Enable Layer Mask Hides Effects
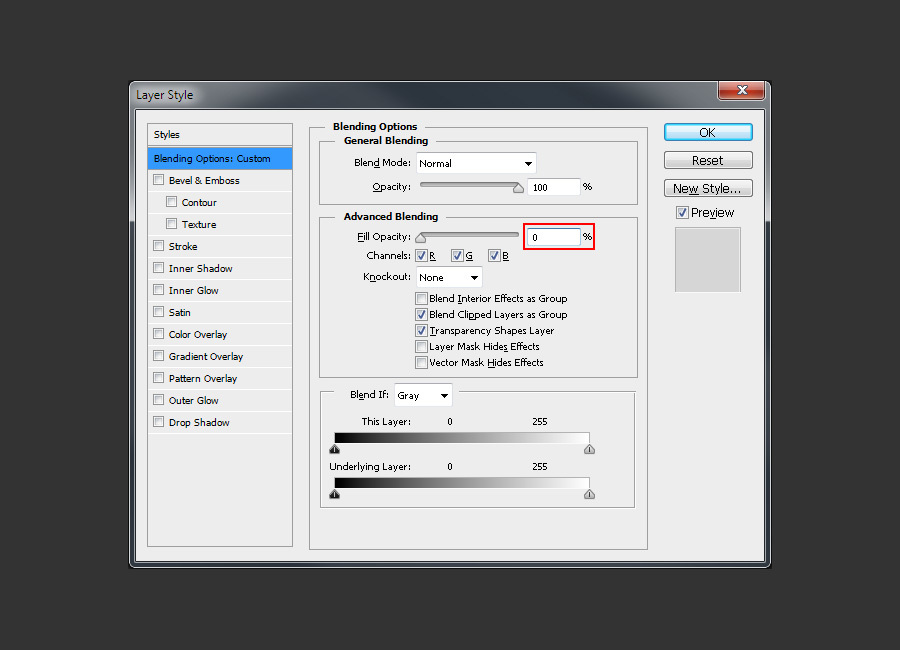 point(421,346)
